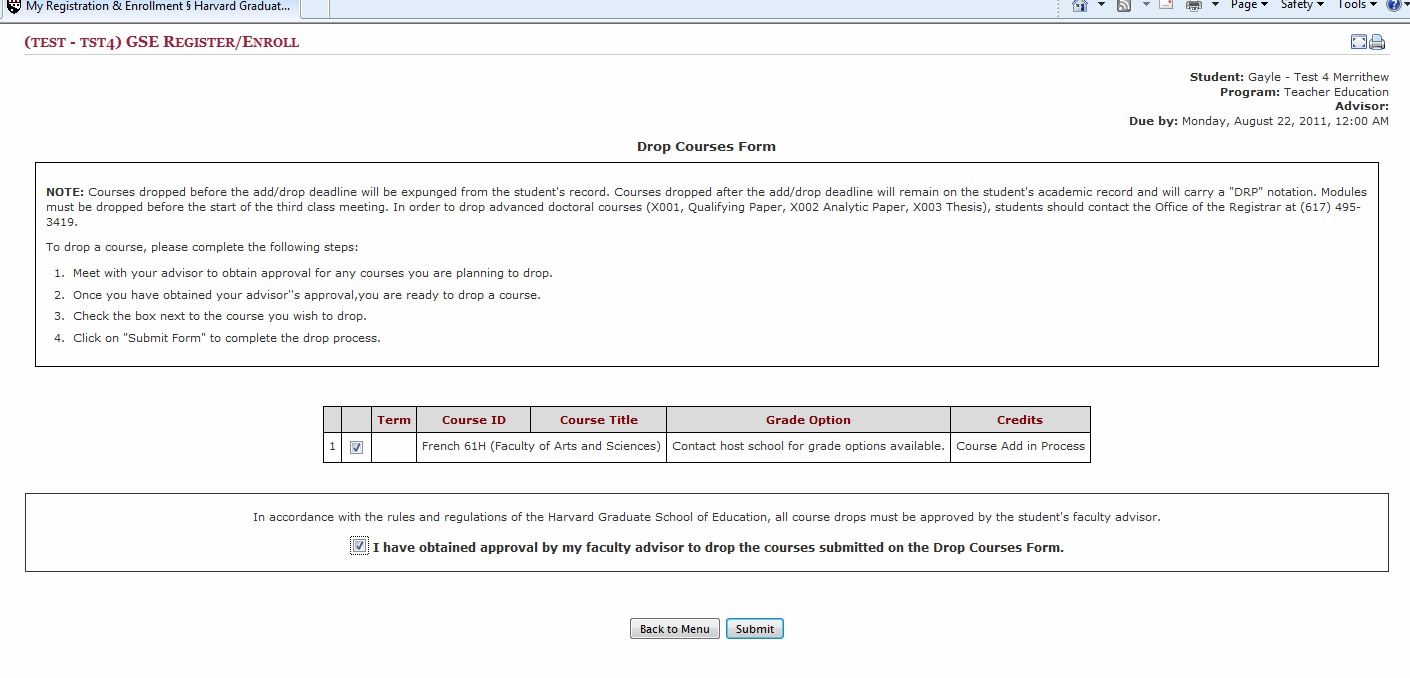Open a new blank browser tab
The image size is (1410, 678).
coord(314,7)
